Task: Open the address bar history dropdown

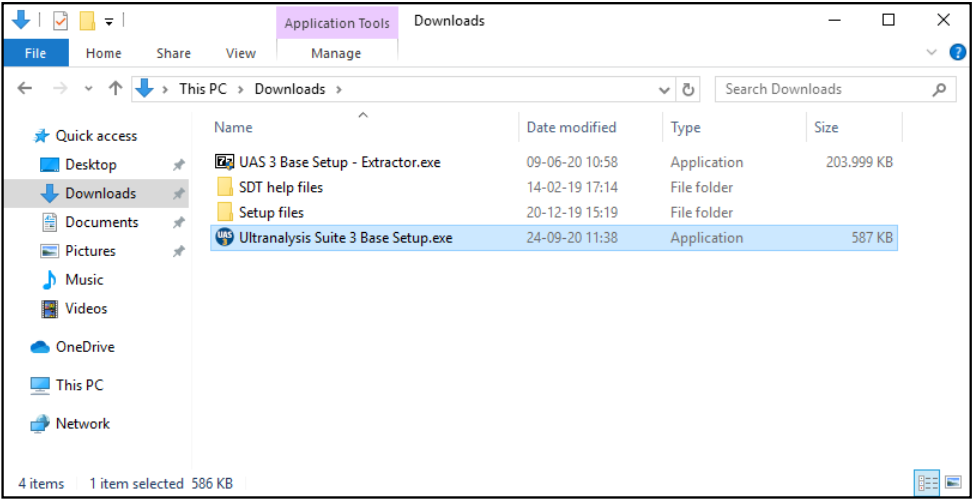Action: coord(665,89)
